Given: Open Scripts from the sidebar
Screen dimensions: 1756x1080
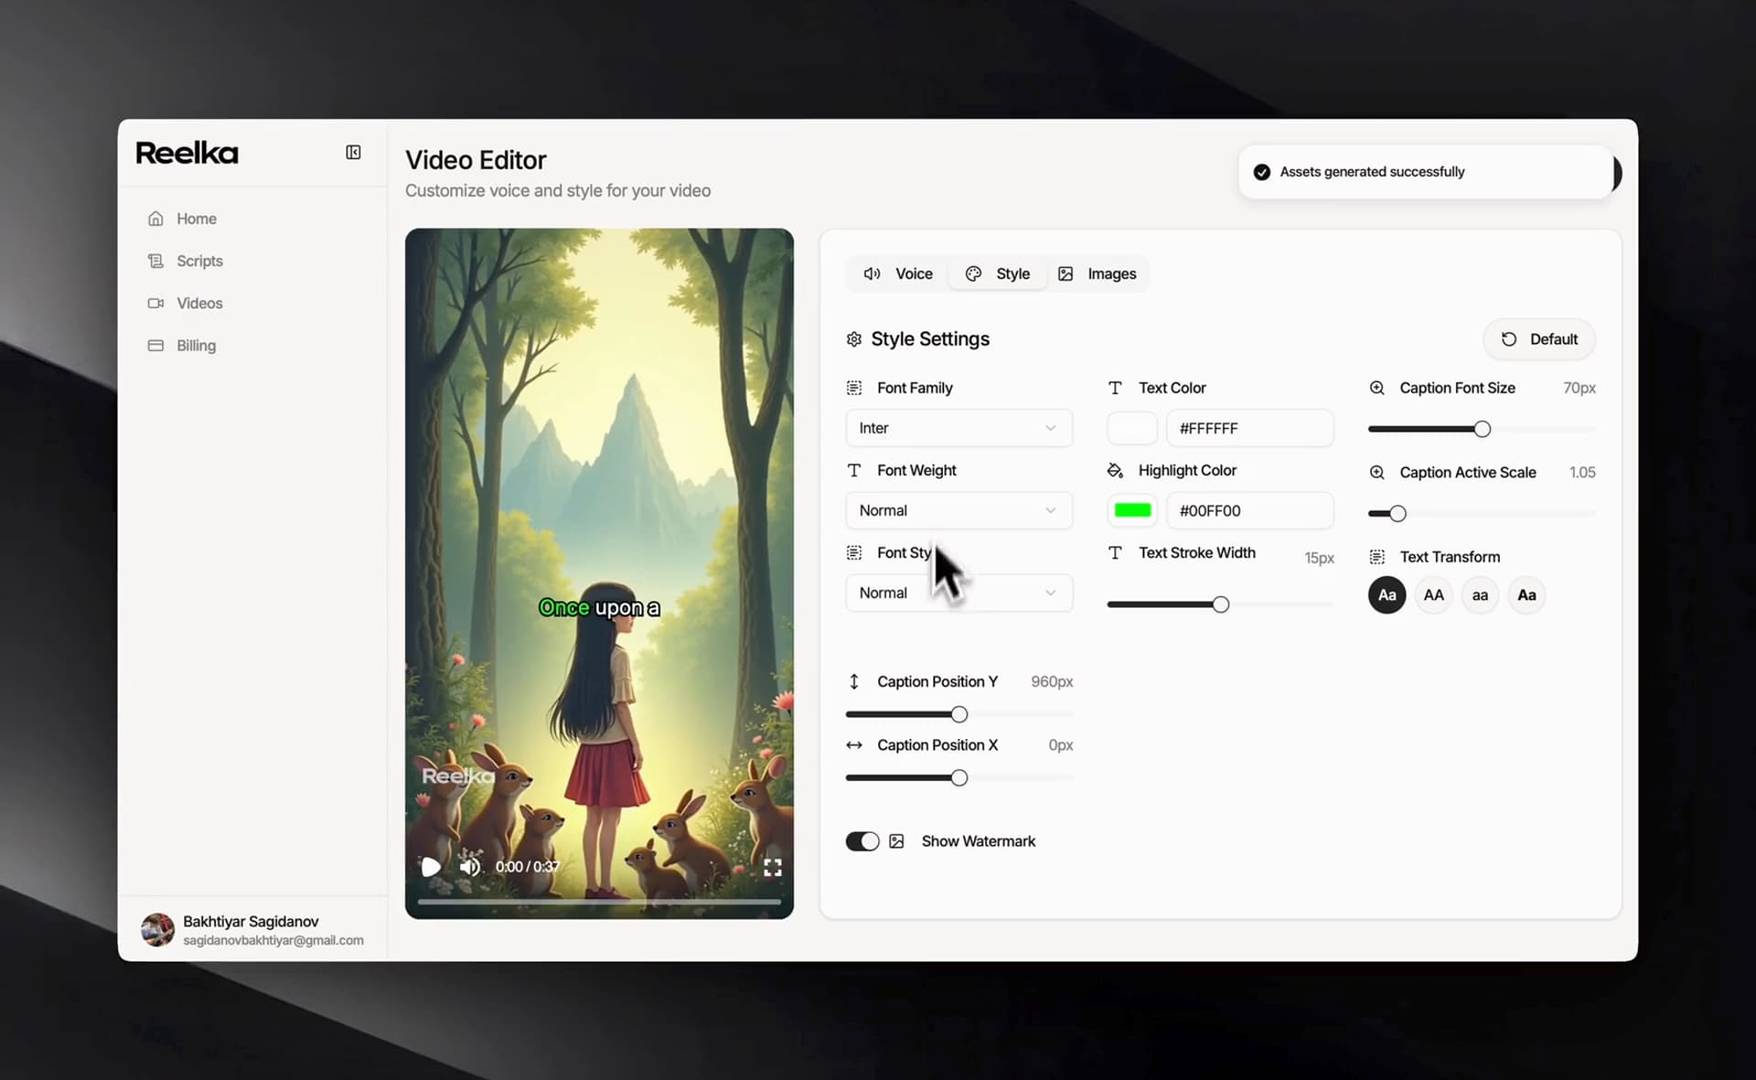Looking at the screenshot, I should pyautogui.click(x=199, y=261).
